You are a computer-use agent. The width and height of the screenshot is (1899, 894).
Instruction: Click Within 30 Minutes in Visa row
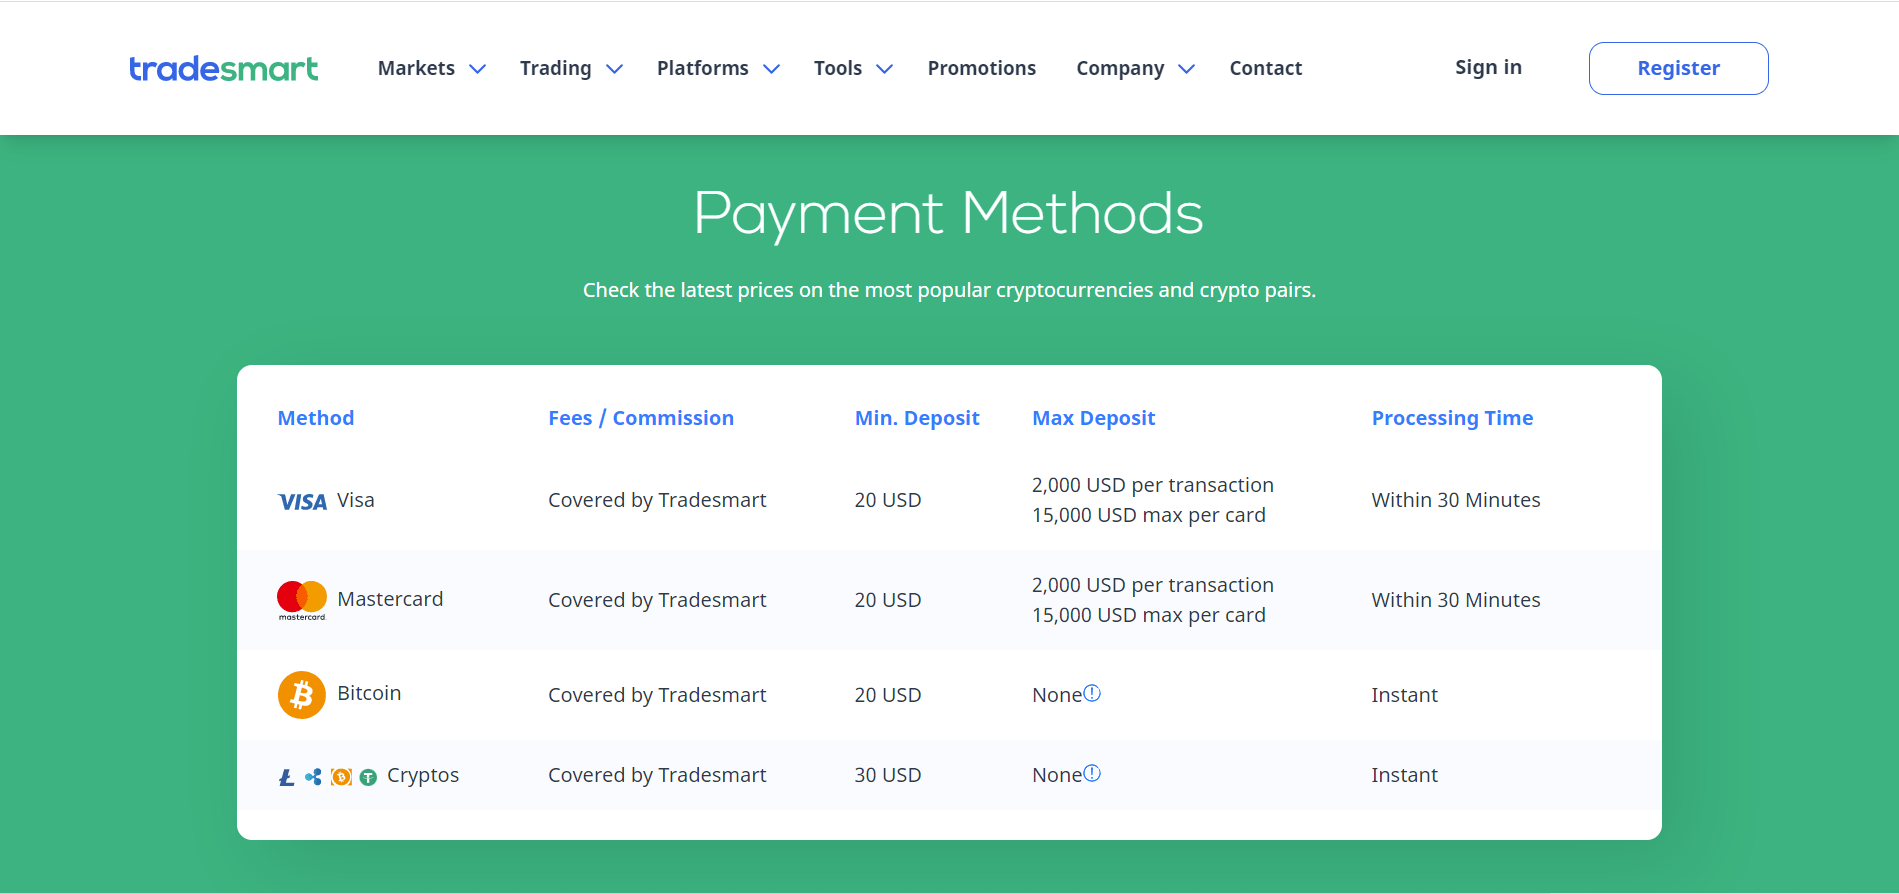pyautogui.click(x=1456, y=500)
